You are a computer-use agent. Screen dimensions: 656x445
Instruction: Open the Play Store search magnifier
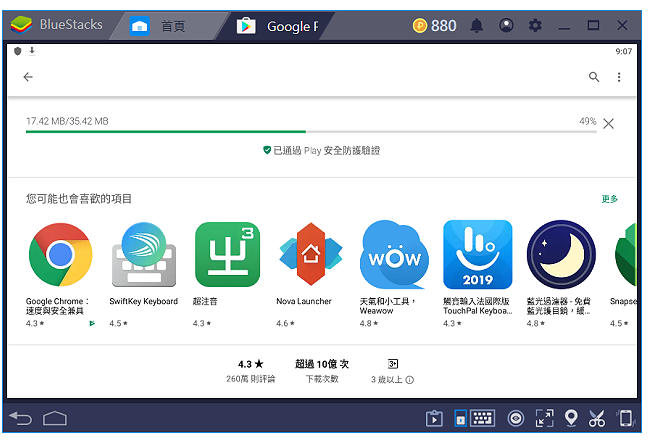tap(594, 77)
